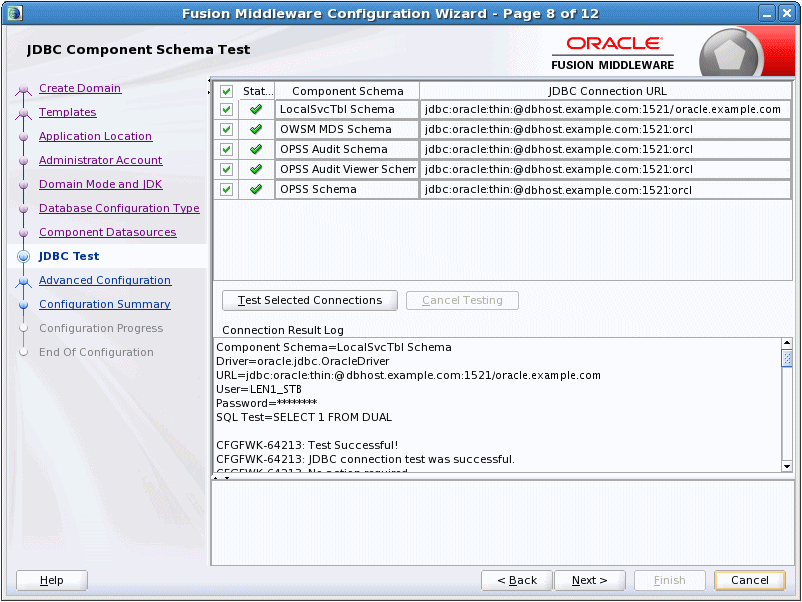Select the OWSM MDS Schema name cell
This screenshot has width=802, height=602.
coord(347,129)
